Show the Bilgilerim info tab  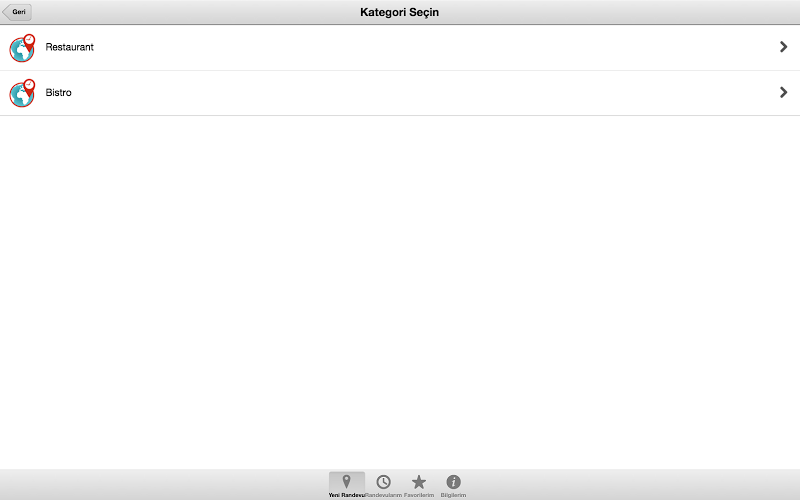click(x=453, y=485)
